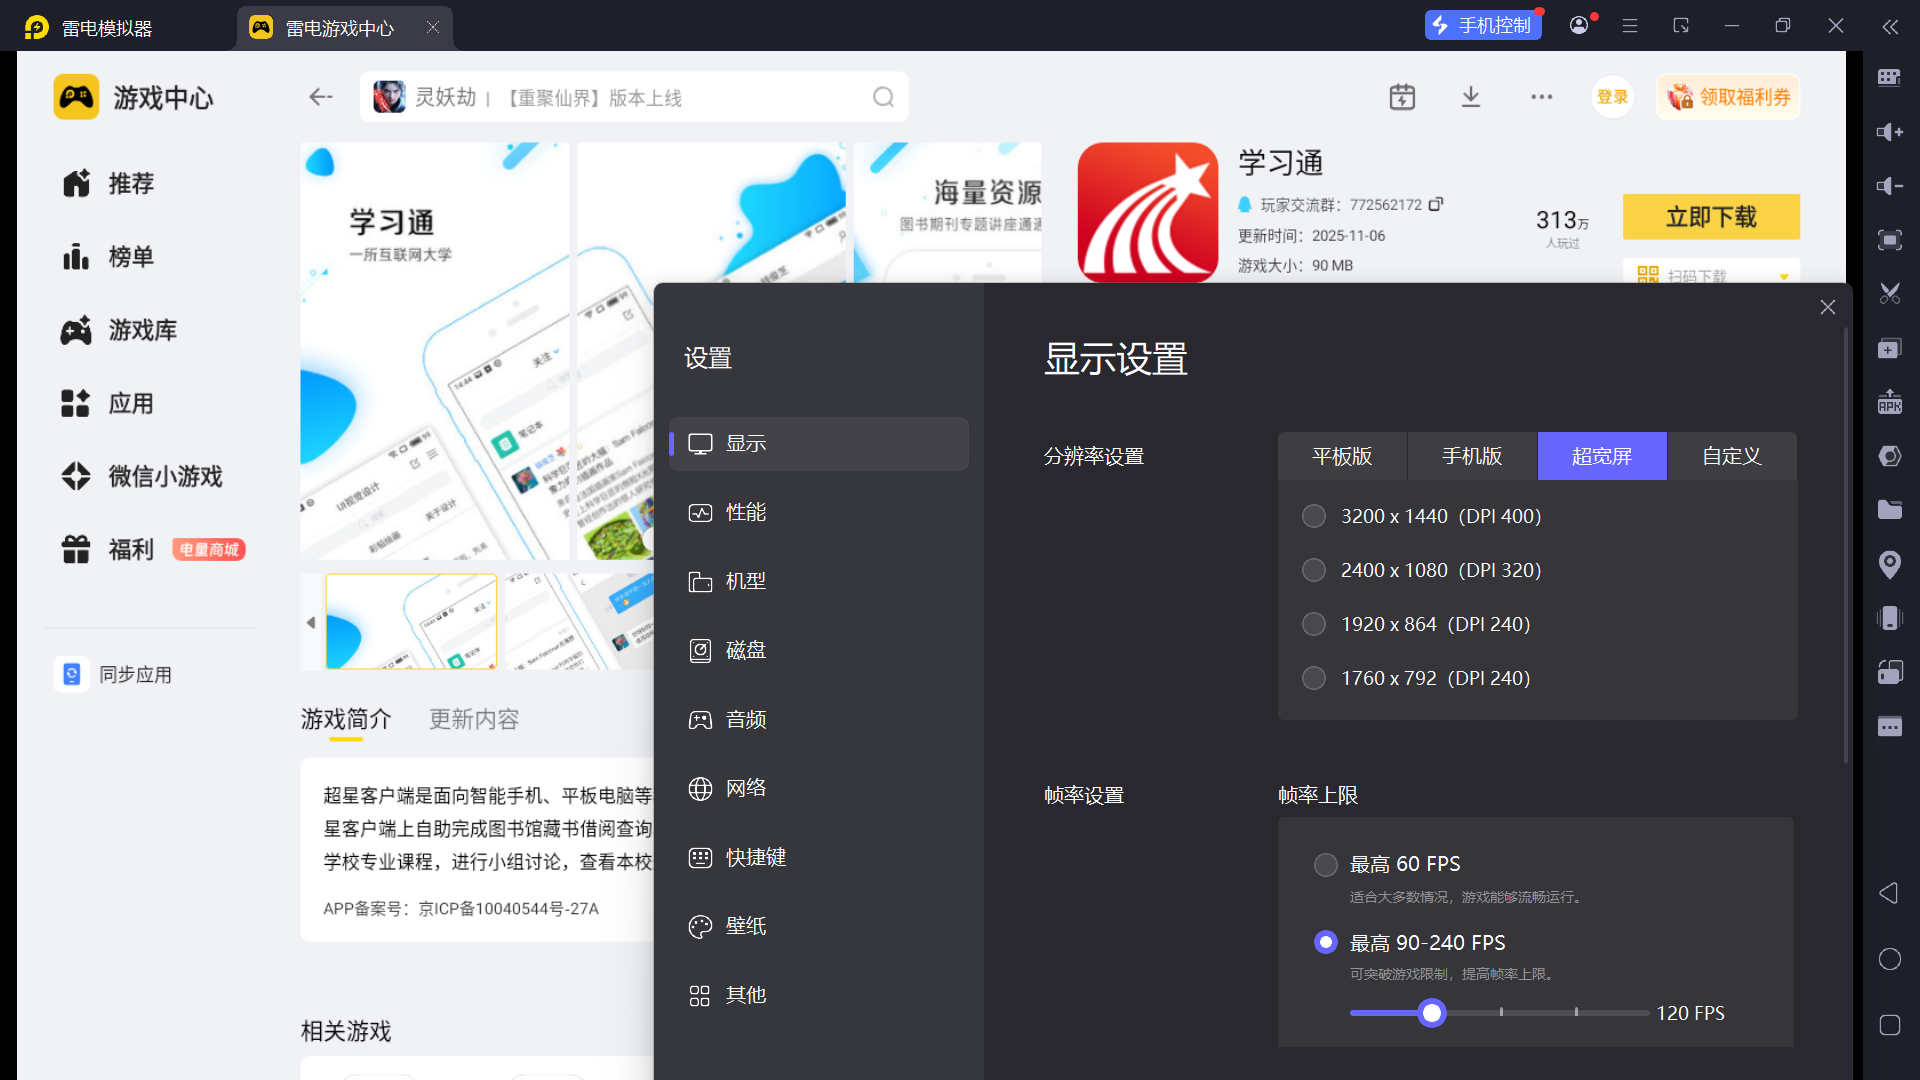Screen dimensions: 1920x1080
Task: Select 3200 x 1440 resolution option
Action: tap(1314, 516)
